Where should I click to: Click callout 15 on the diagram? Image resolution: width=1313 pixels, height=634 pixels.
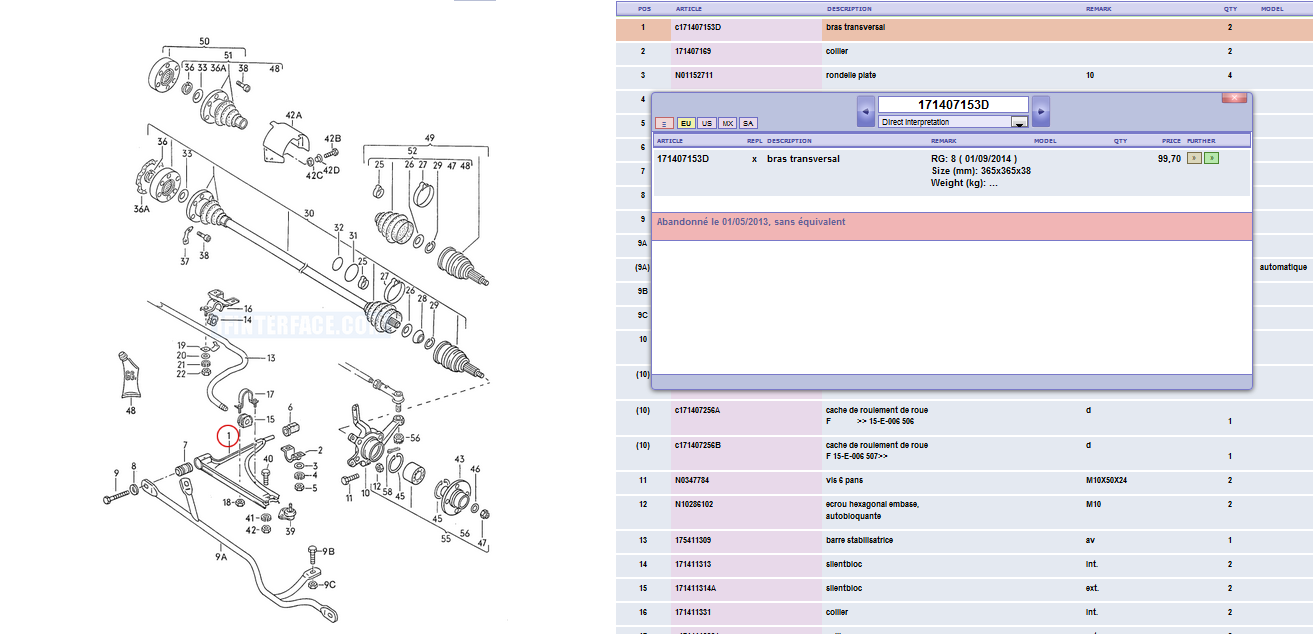(x=271, y=418)
